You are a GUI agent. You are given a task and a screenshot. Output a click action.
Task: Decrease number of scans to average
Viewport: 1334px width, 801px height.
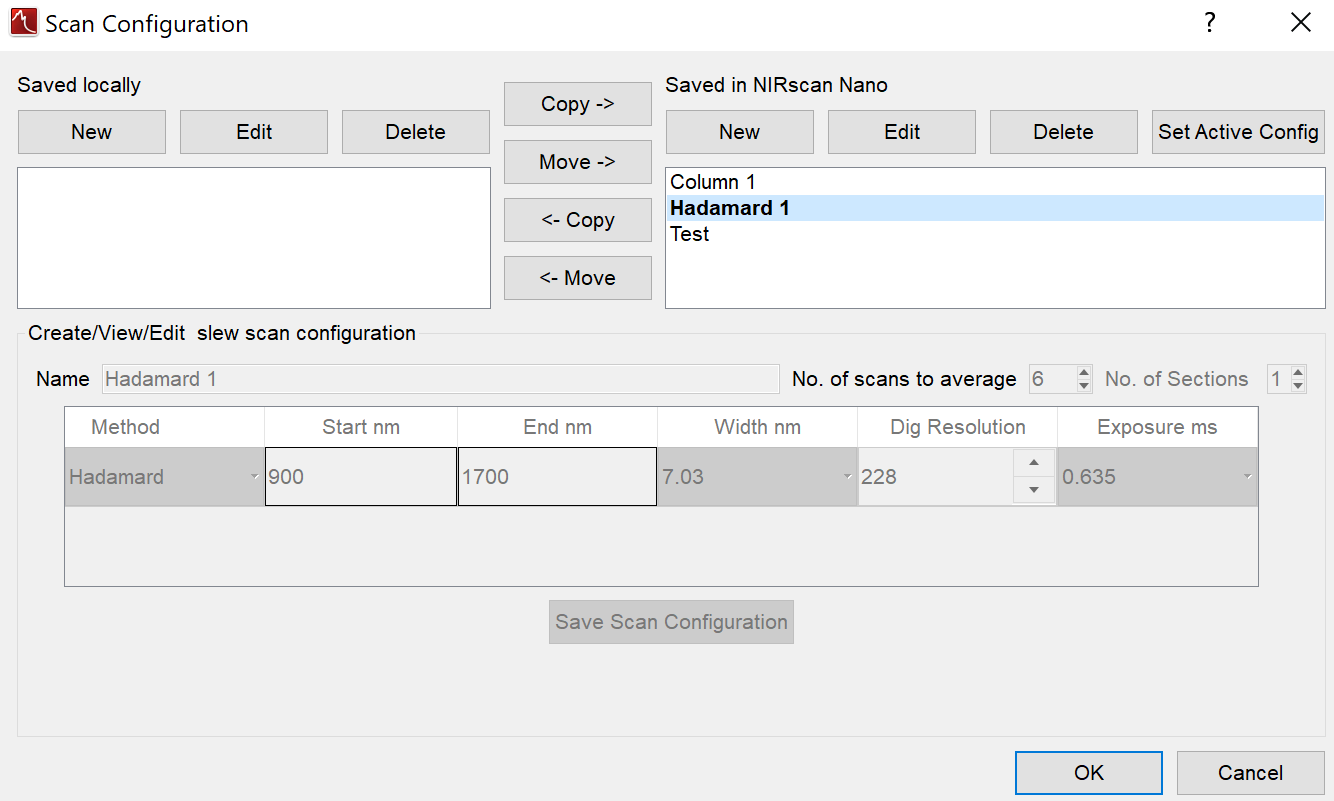(1085, 386)
